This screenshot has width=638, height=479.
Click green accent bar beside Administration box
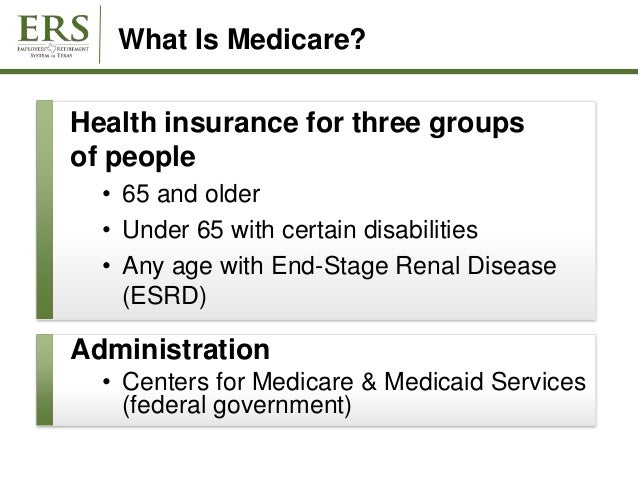tap(45, 380)
